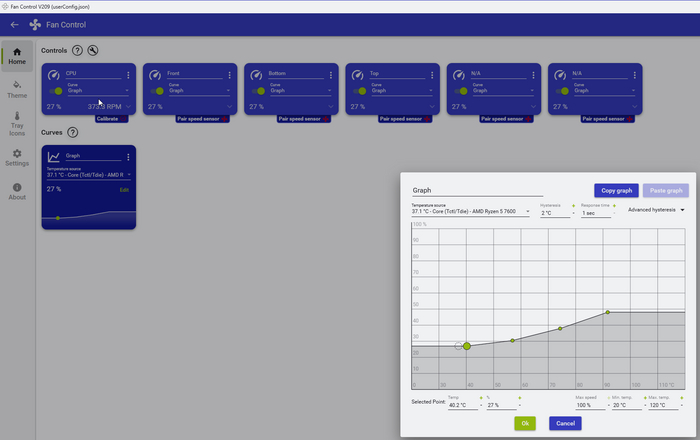
Task: Open the Curve dropdown on Bottom card
Action: 301,89
